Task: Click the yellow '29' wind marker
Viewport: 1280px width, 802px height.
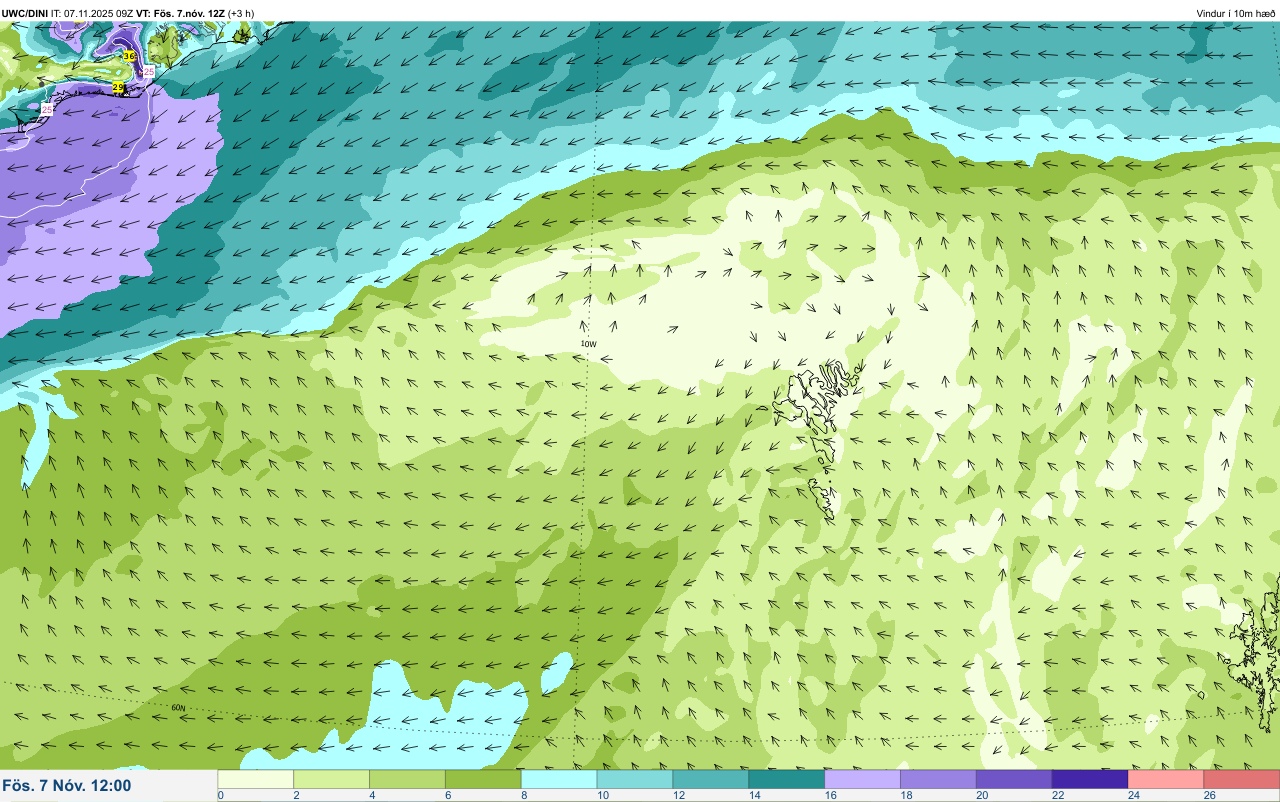Action: [x=118, y=89]
